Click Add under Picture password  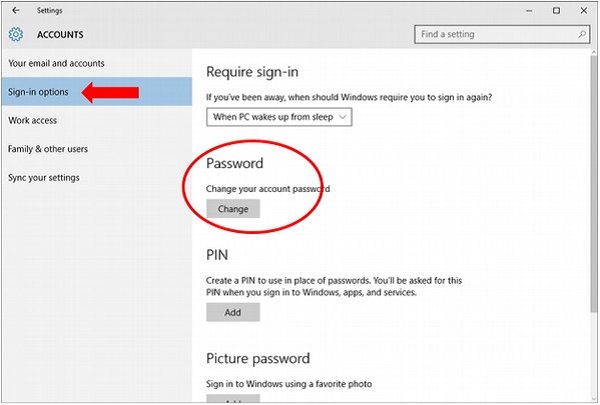tap(233, 400)
